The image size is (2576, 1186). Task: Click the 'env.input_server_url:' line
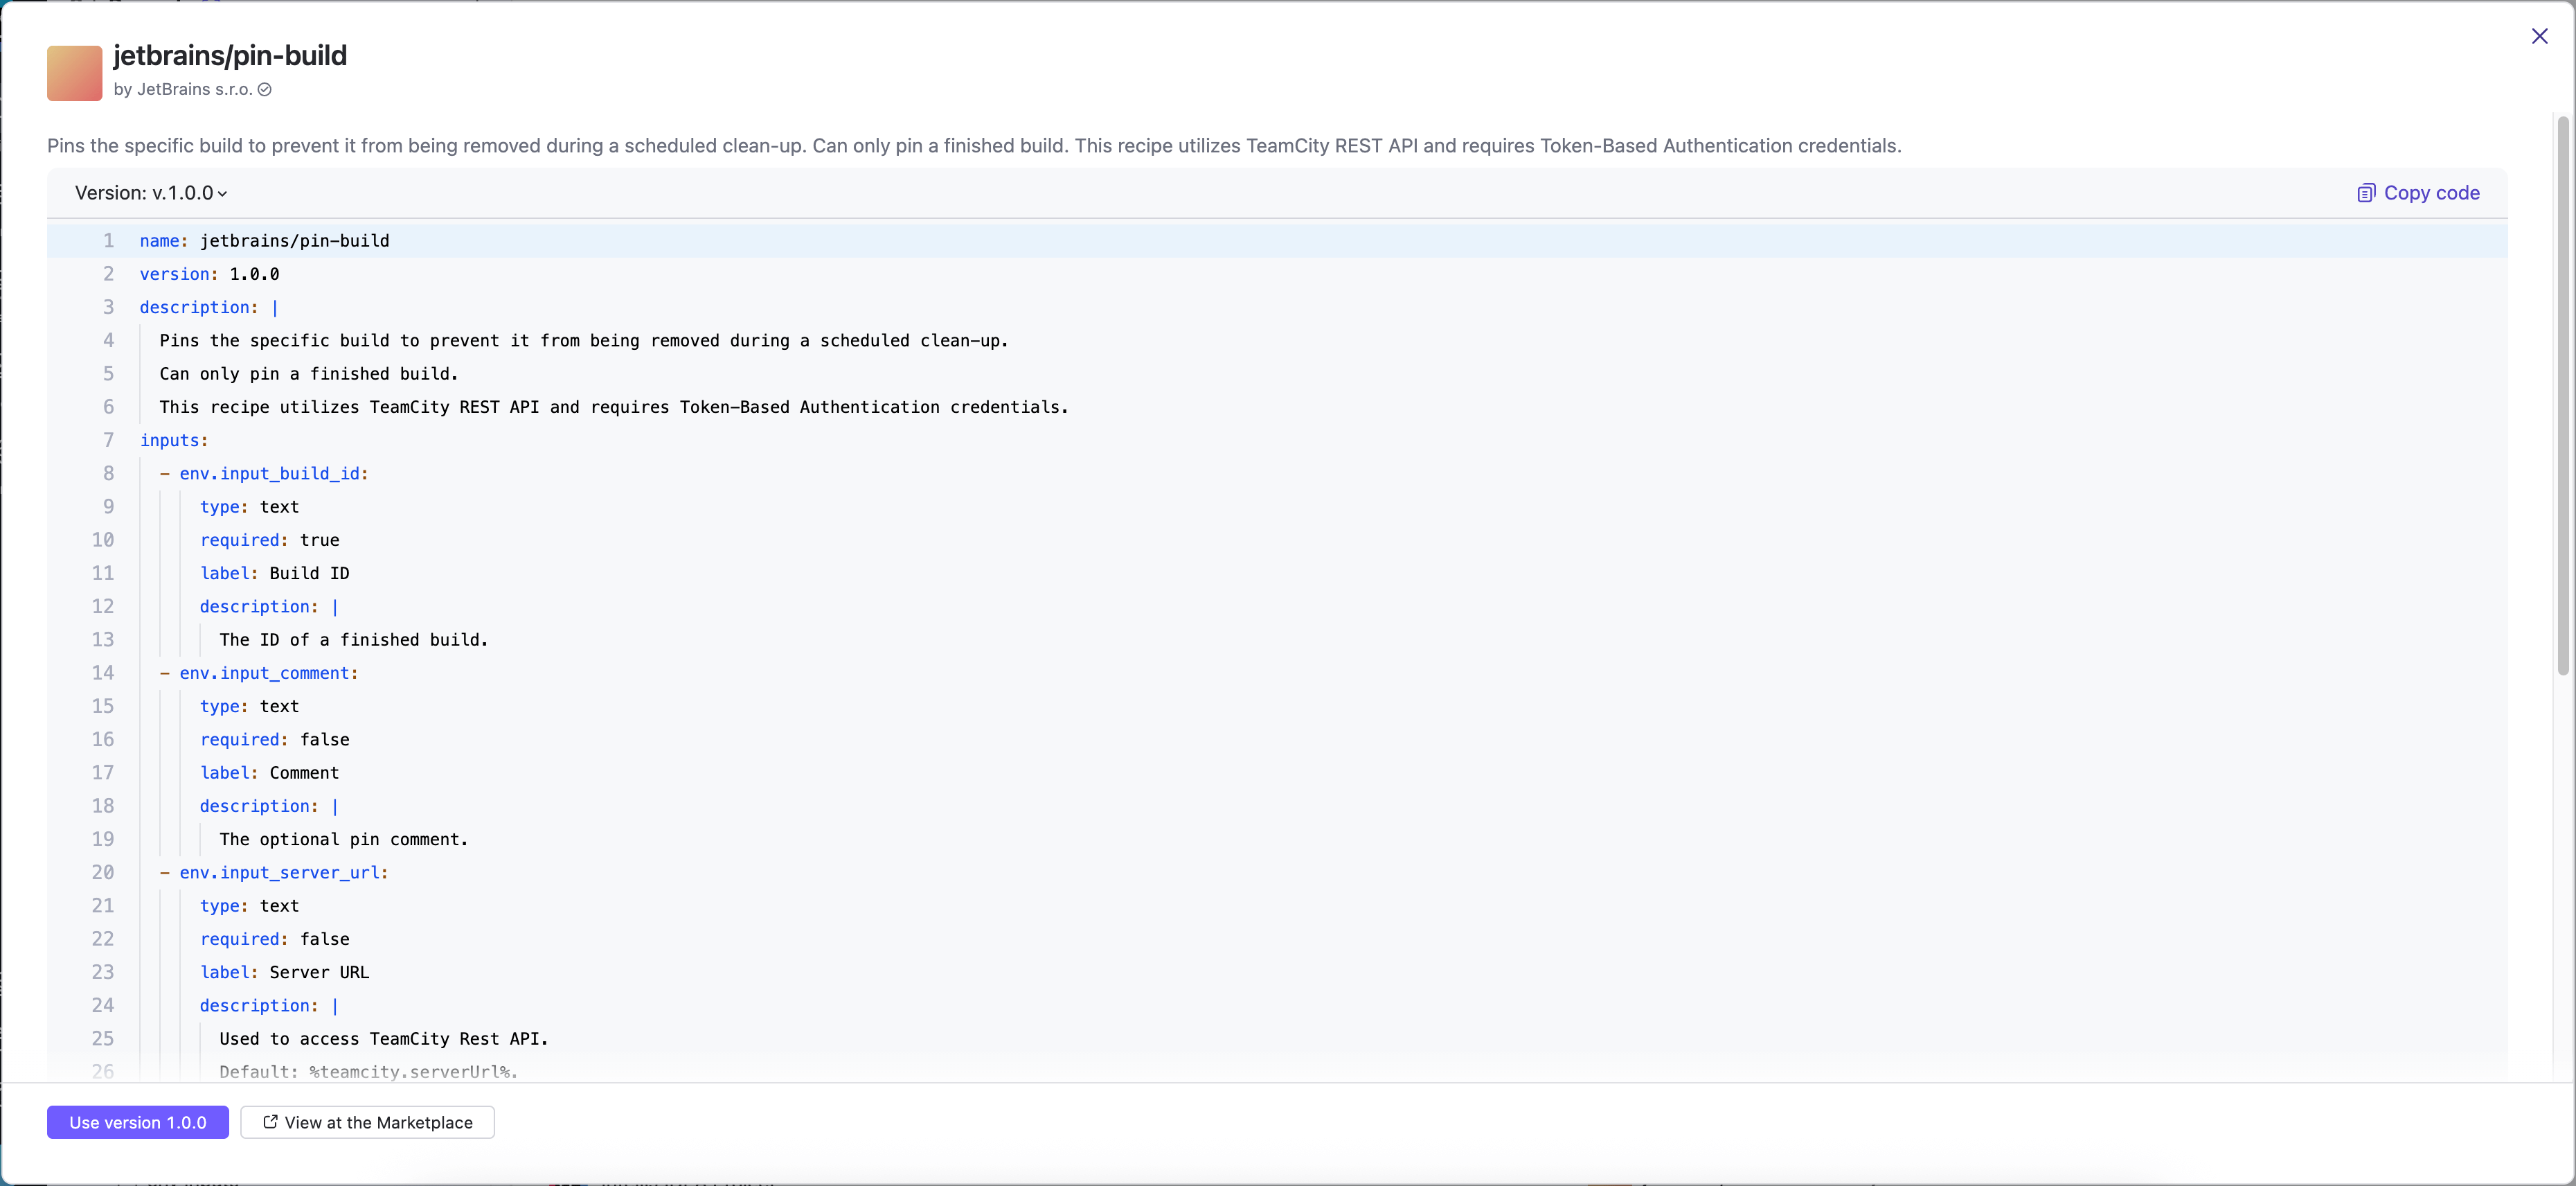coord(274,872)
